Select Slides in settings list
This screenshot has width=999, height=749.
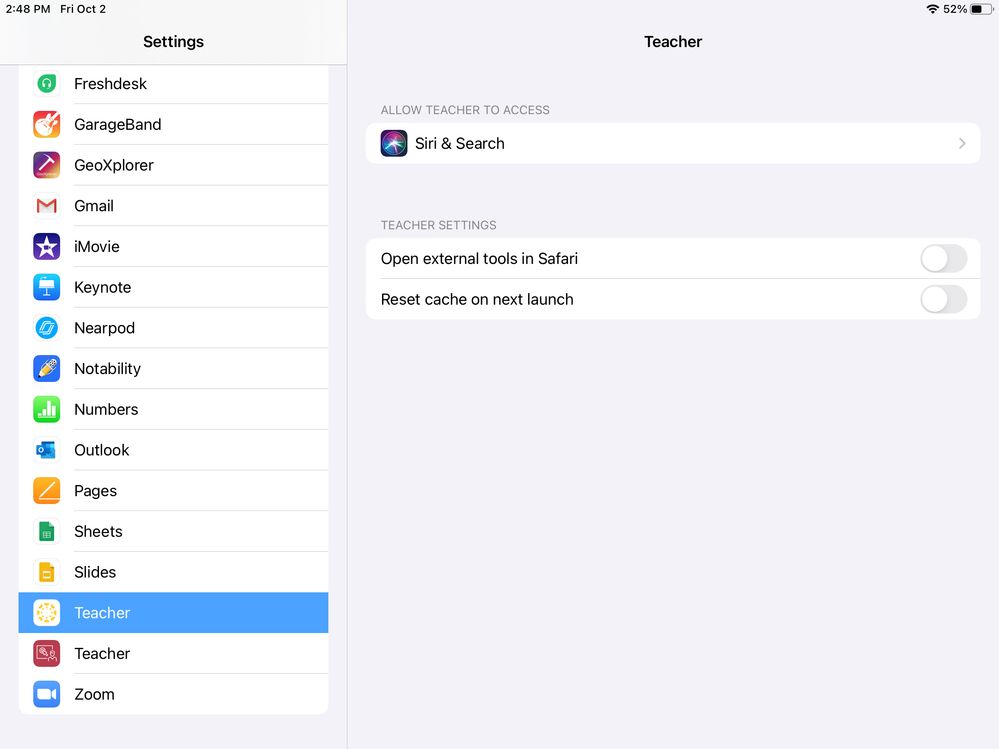[x=173, y=572]
